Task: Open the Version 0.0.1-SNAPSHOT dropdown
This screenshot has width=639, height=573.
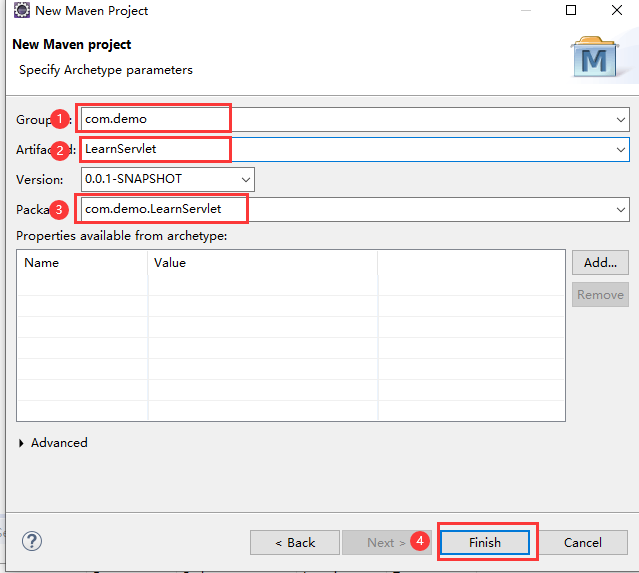Action: [x=246, y=179]
